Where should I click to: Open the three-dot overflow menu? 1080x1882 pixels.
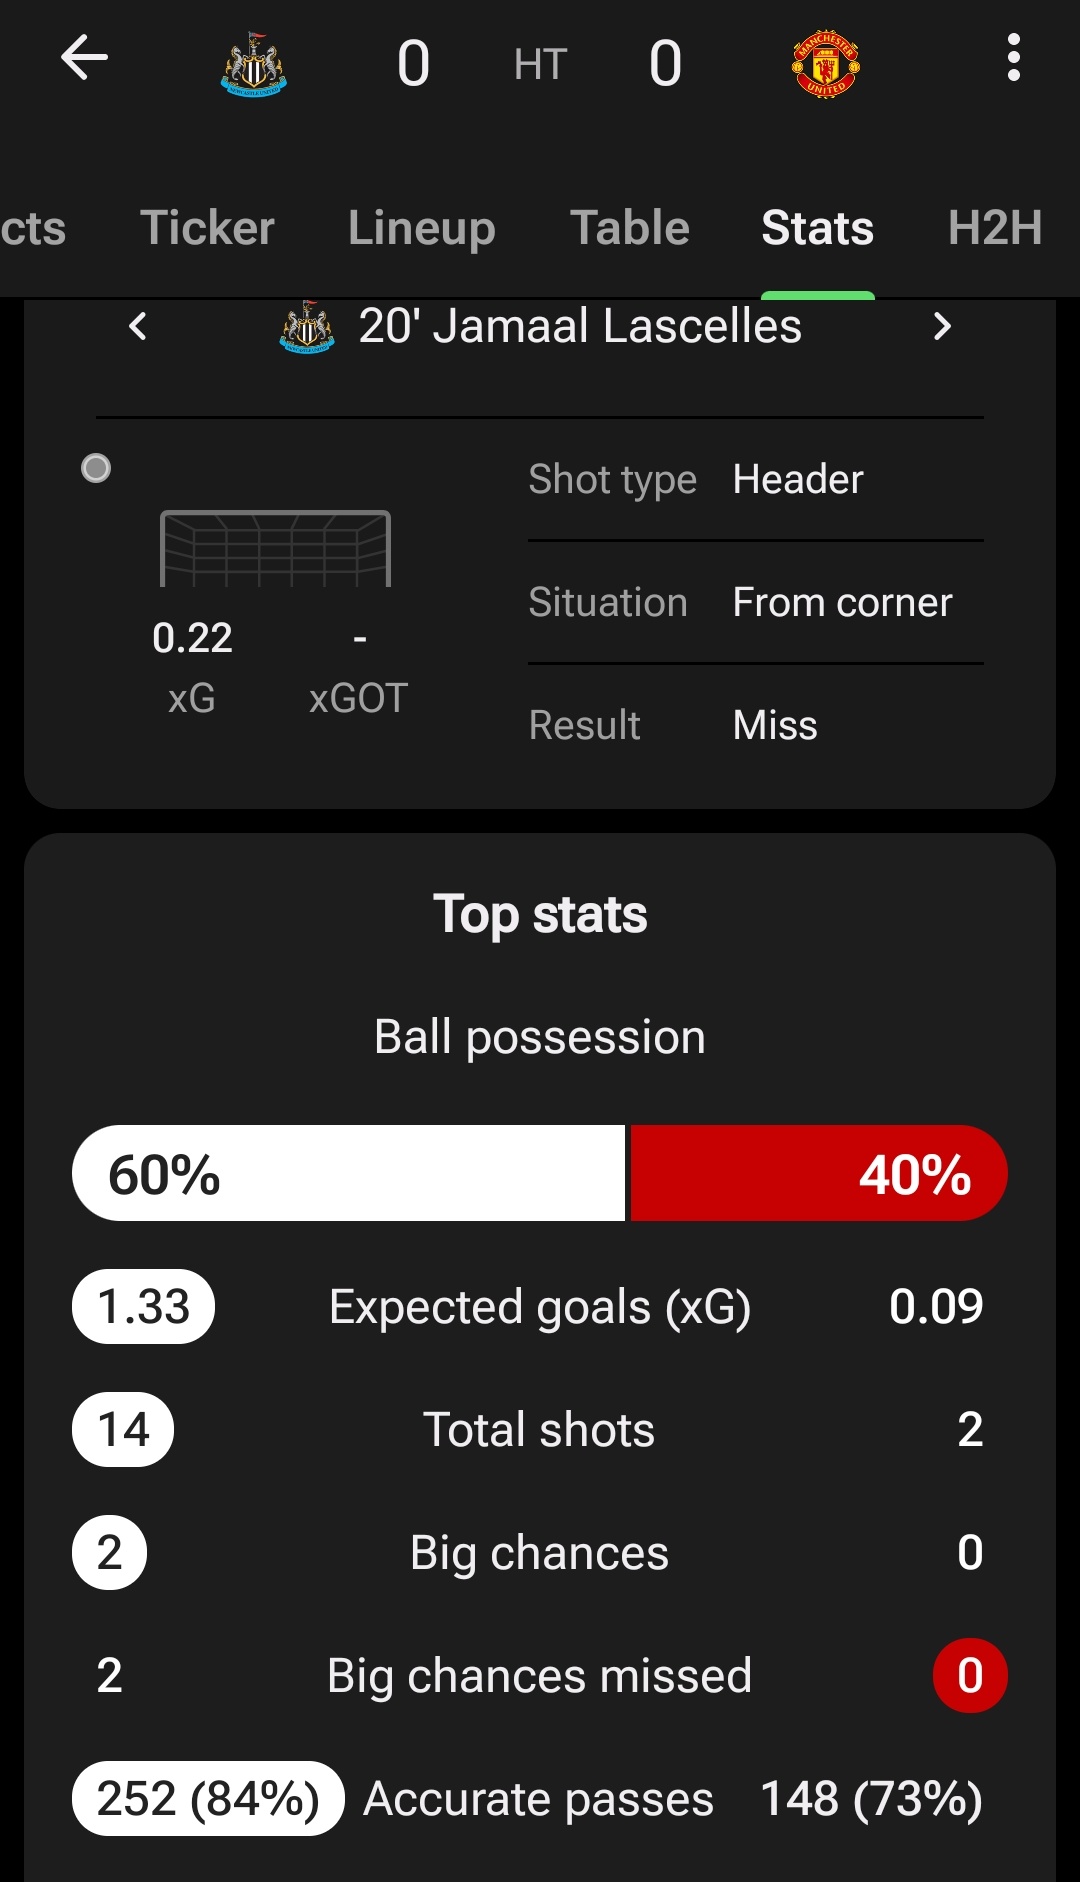coord(1013,58)
